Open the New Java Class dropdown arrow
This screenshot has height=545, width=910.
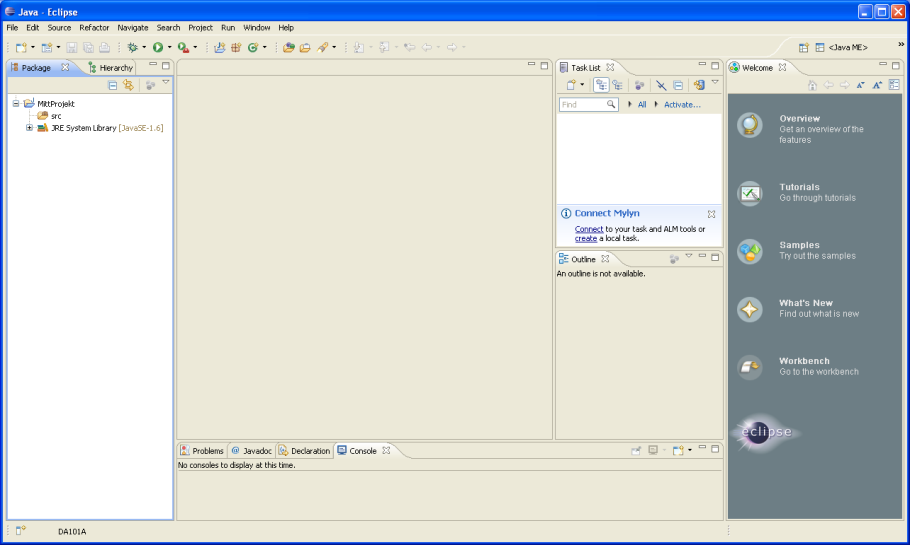click(265, 48)
